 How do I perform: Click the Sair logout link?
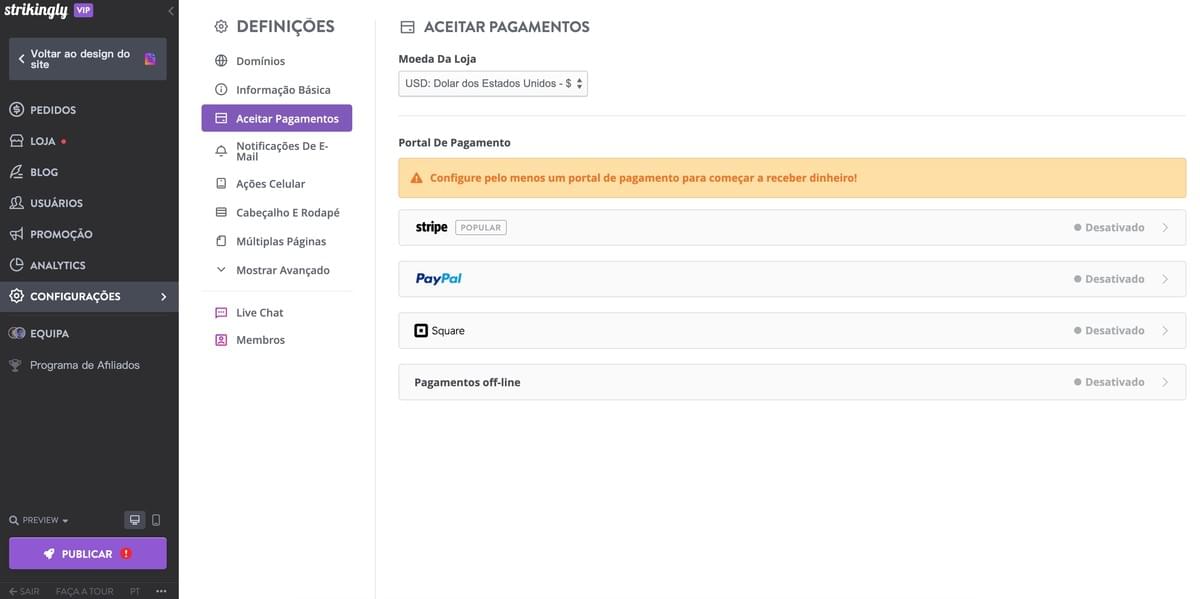tap(24, 591)
